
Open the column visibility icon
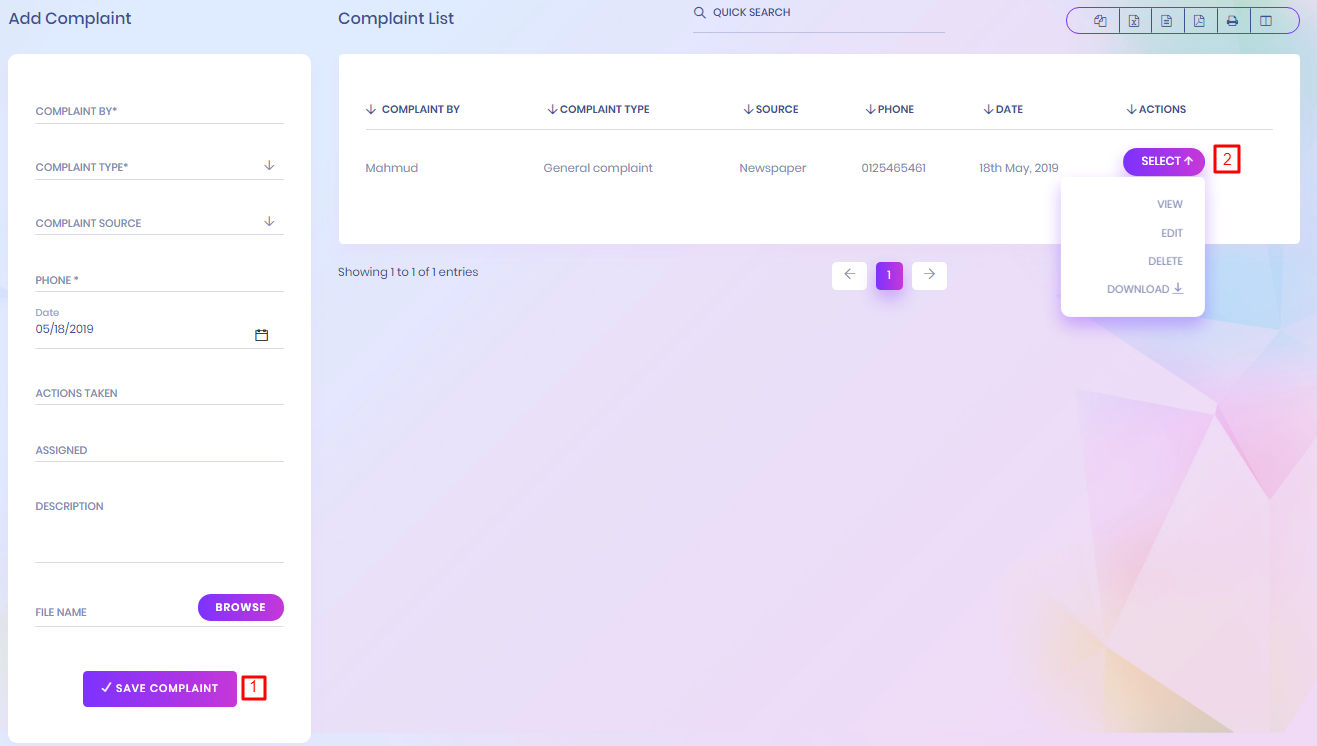1266,21
